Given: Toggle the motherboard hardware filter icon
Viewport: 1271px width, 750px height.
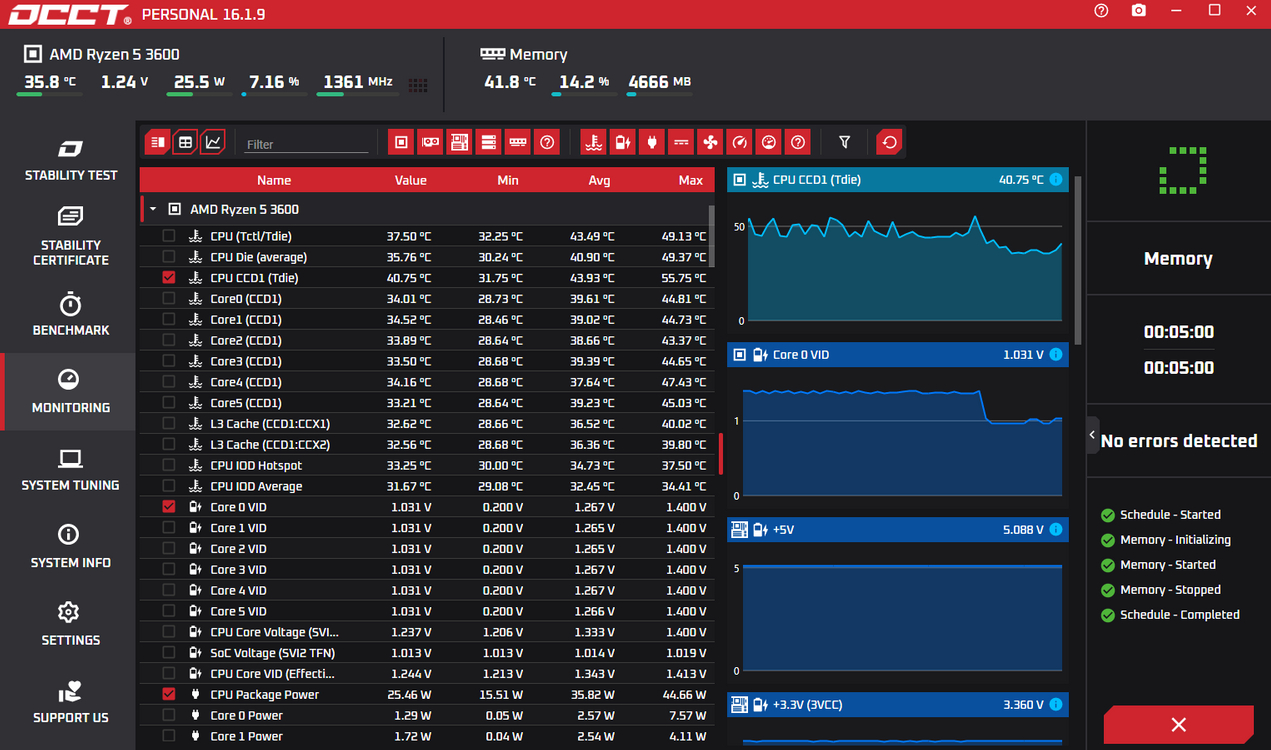Looking at the screenshot, I should pyautogui.click(x=459, y=143).
